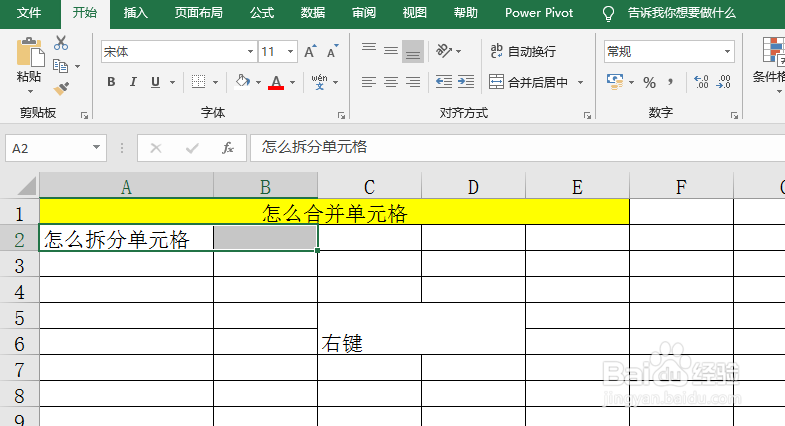Select the Format Painter brush
Viewport: 785px width, 426px height.
(x=61, y=89)
